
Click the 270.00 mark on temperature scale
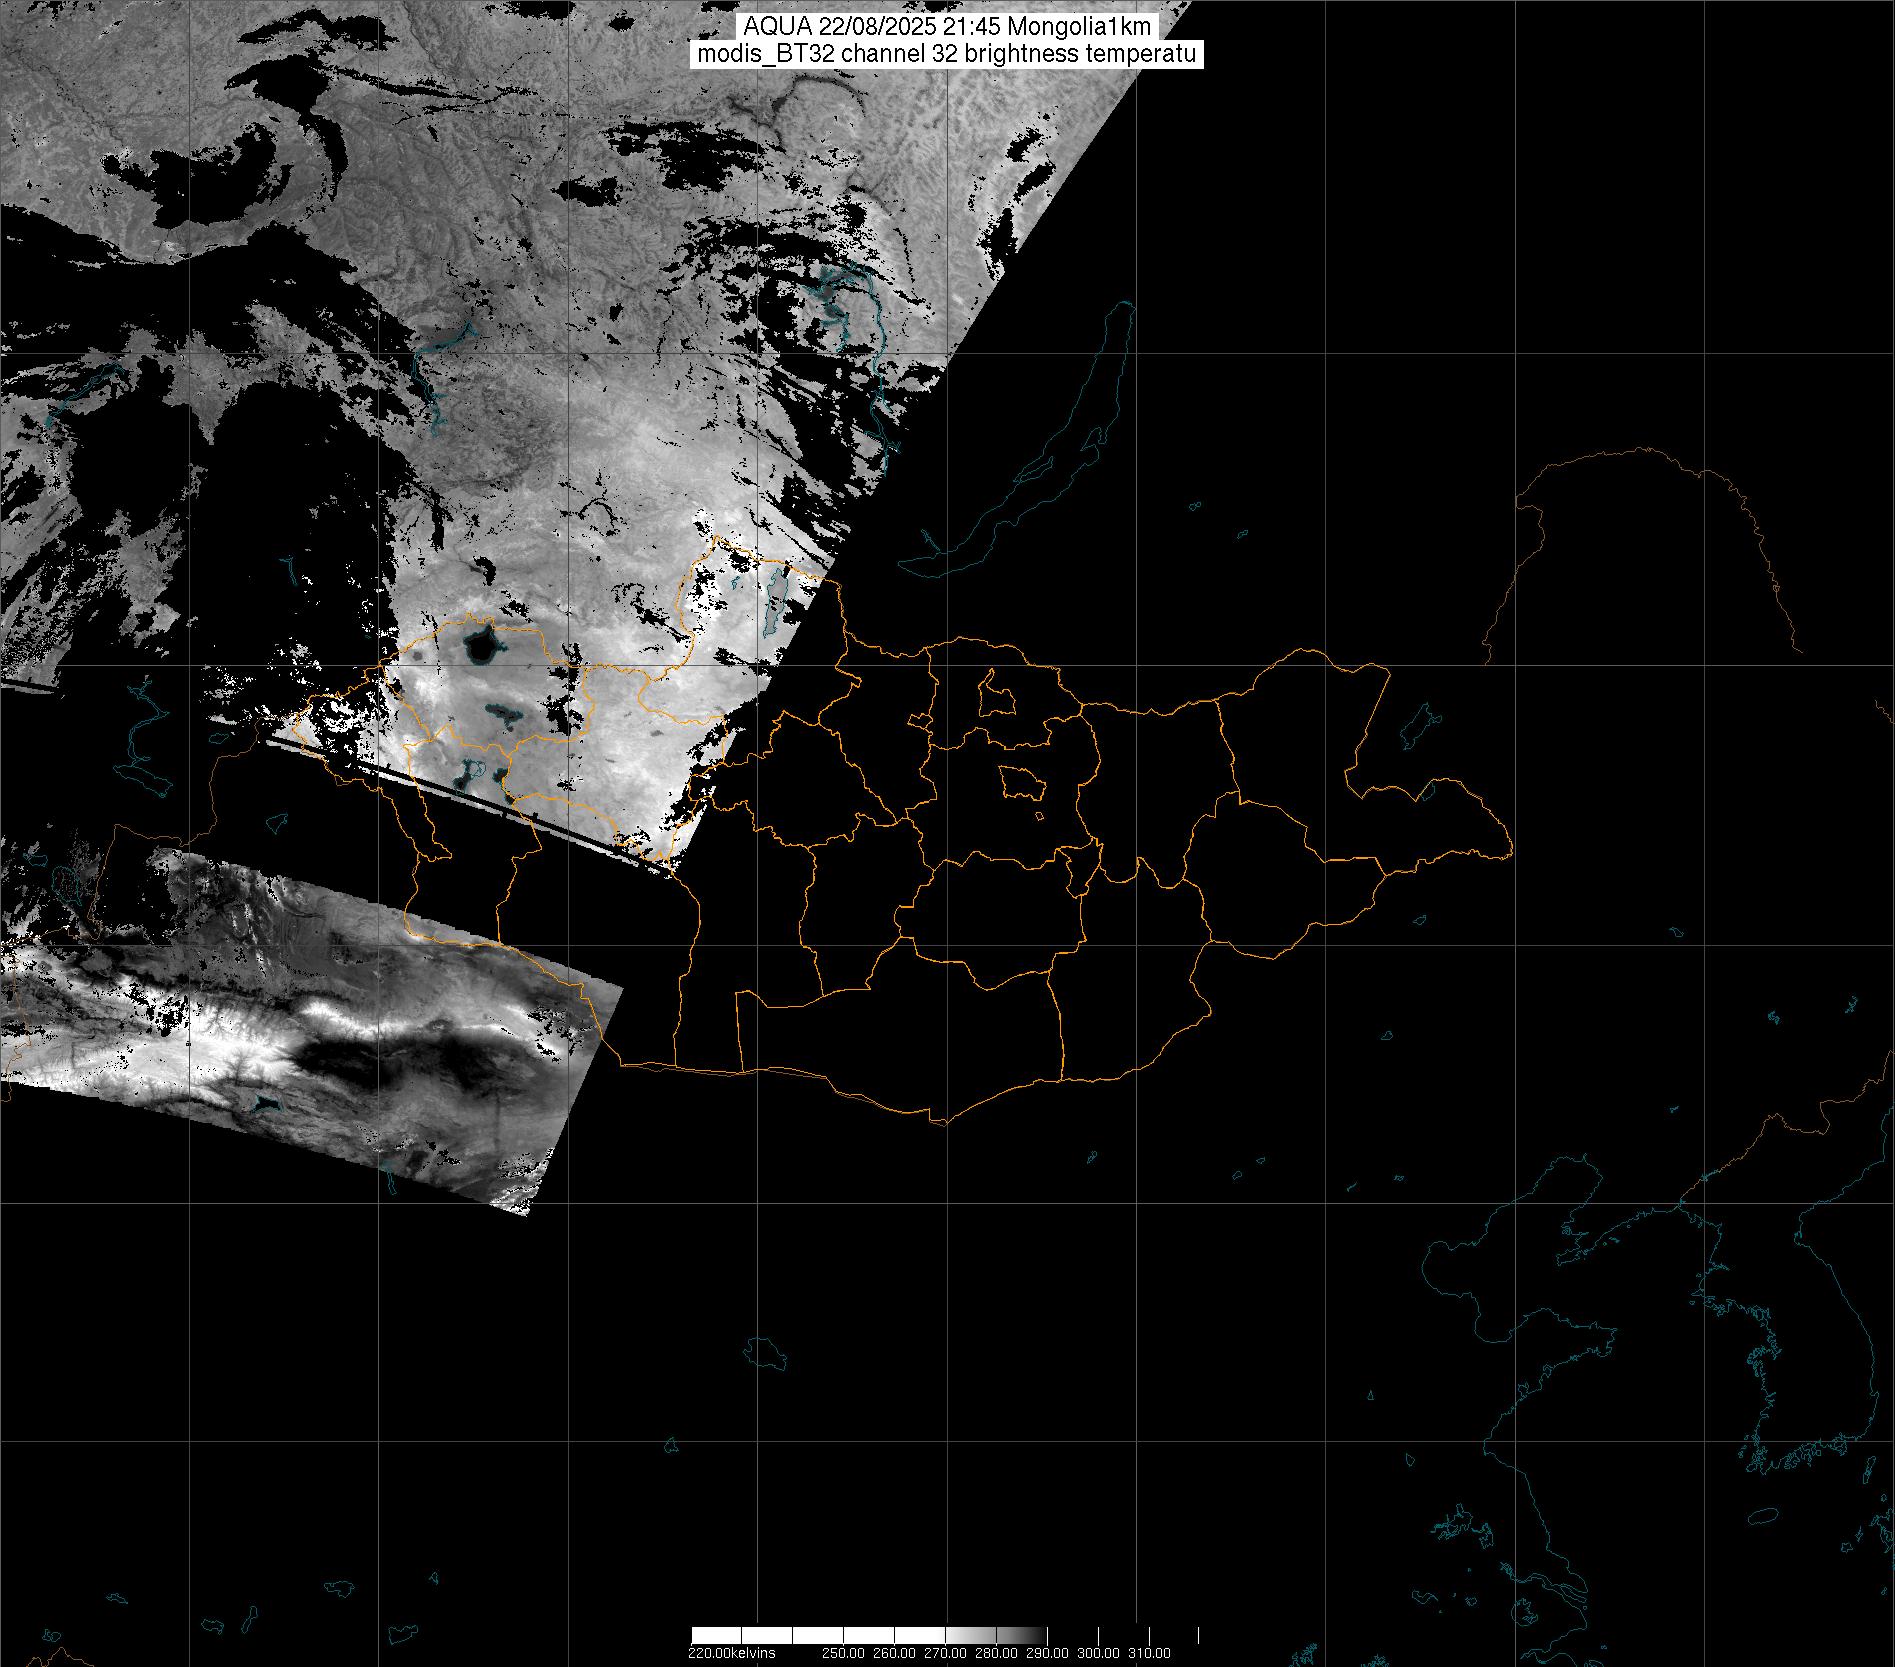coord(946,1653)
